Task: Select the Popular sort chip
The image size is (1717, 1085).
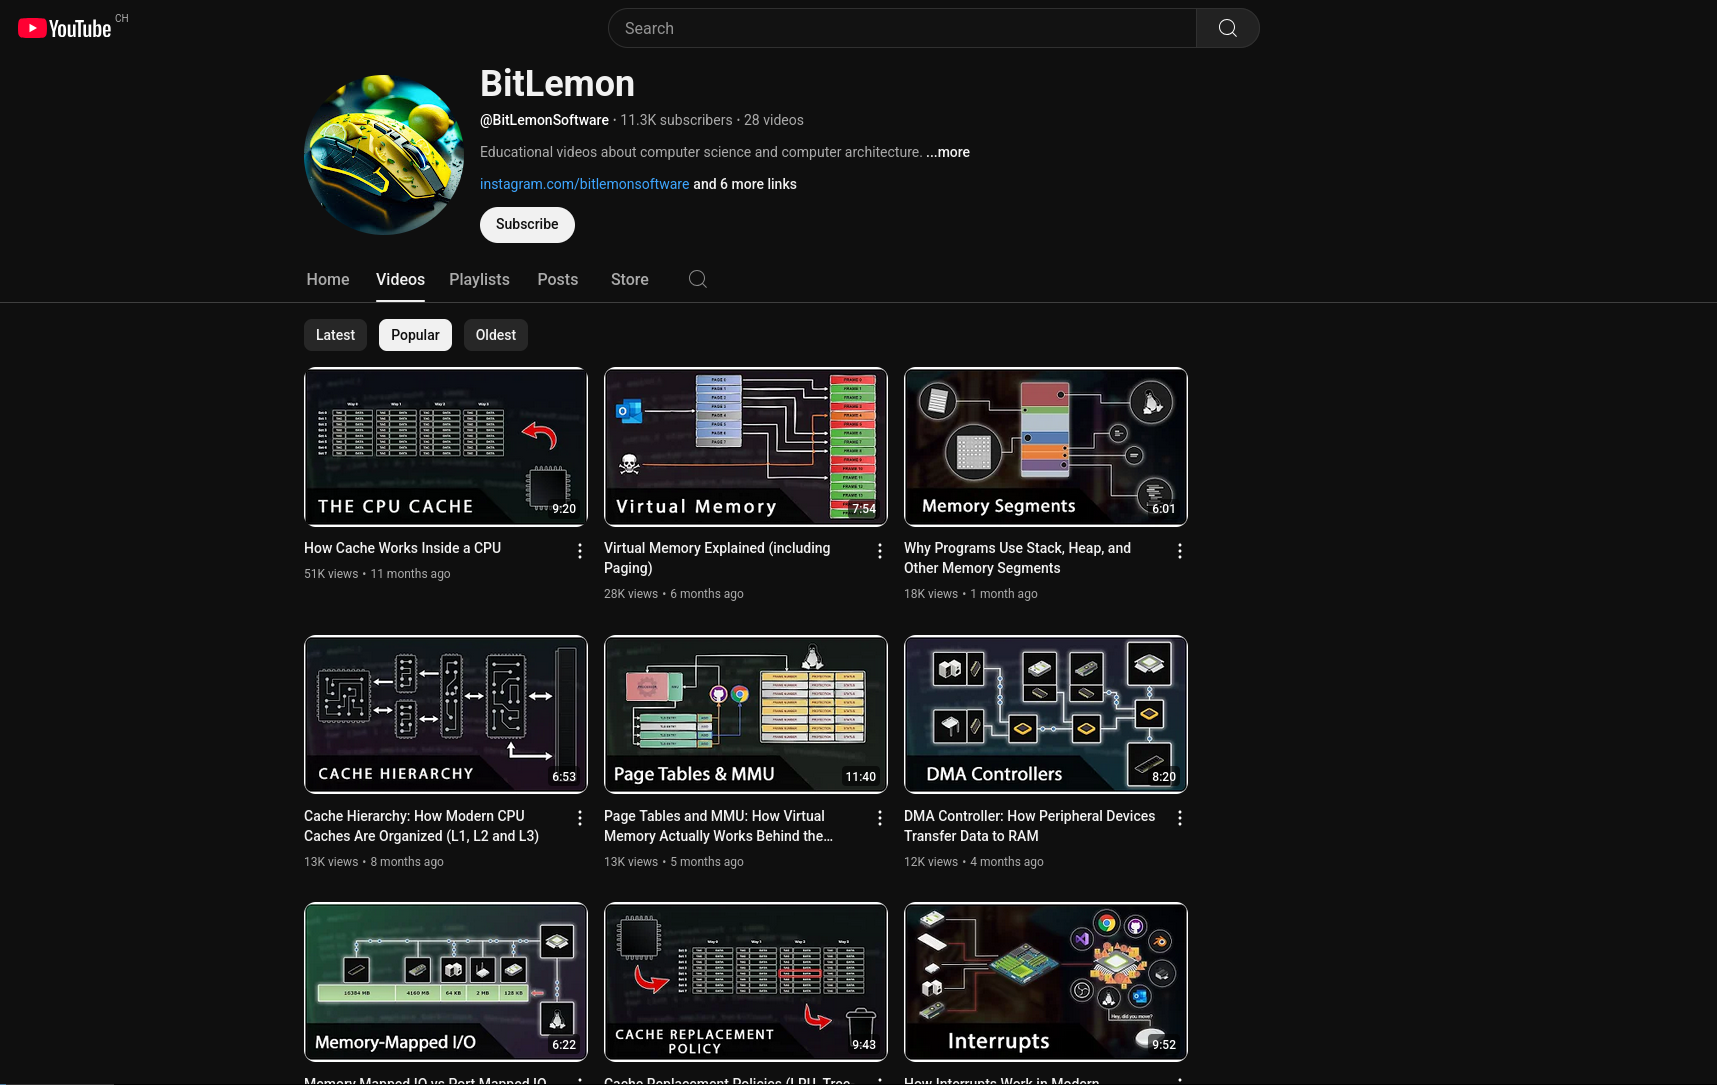Action: point(415,335)
